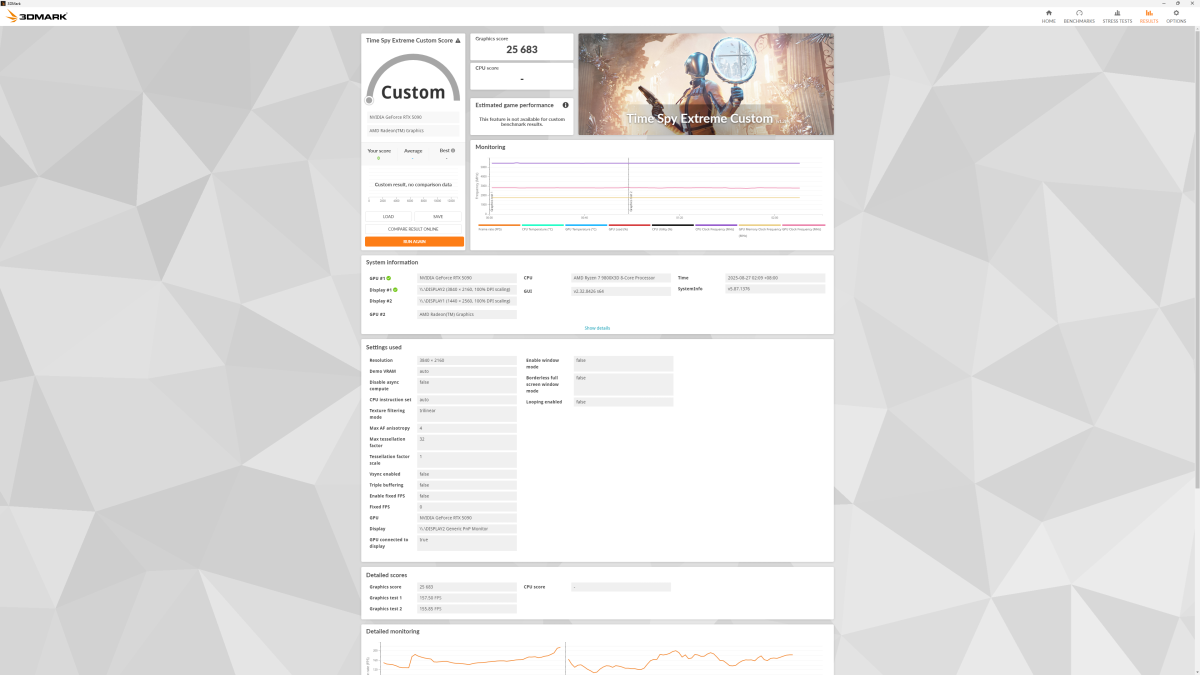Click green check icon beside GPU #1
Viewport: 1200px width, 675px height.
pyautogui.click(x=388, y=277)
